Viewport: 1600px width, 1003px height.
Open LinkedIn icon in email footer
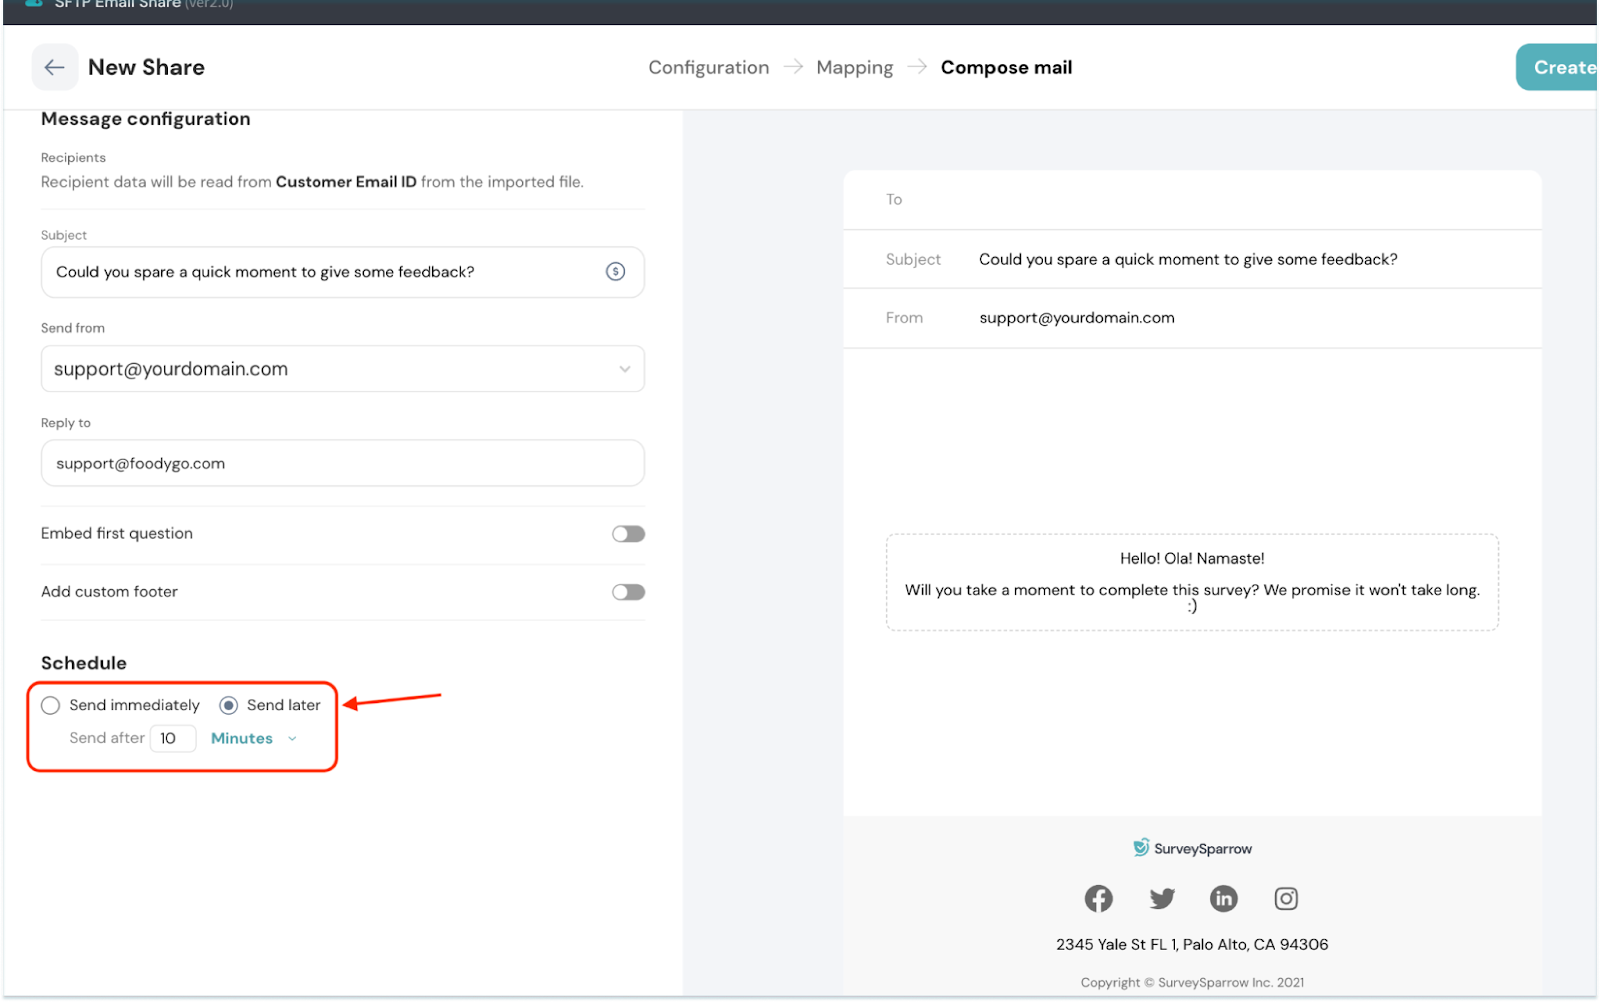click(x=1223, y=898)
